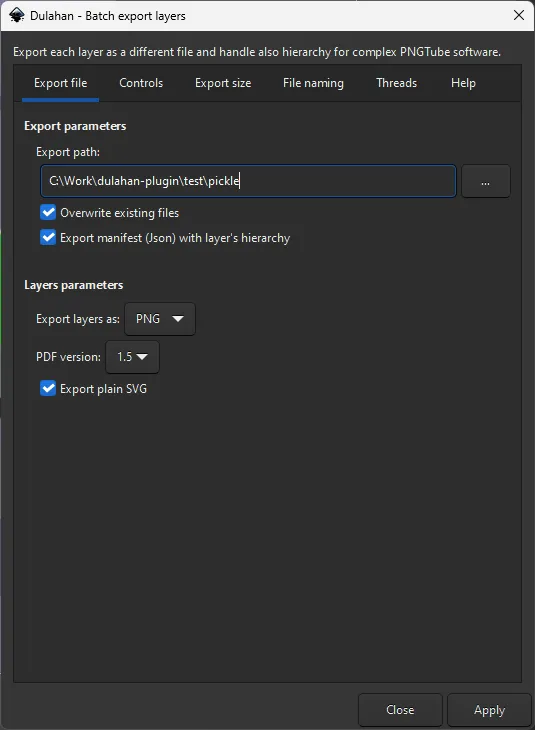
Task: Close the dialog with the X button
Action: click(x=519, y=15)
